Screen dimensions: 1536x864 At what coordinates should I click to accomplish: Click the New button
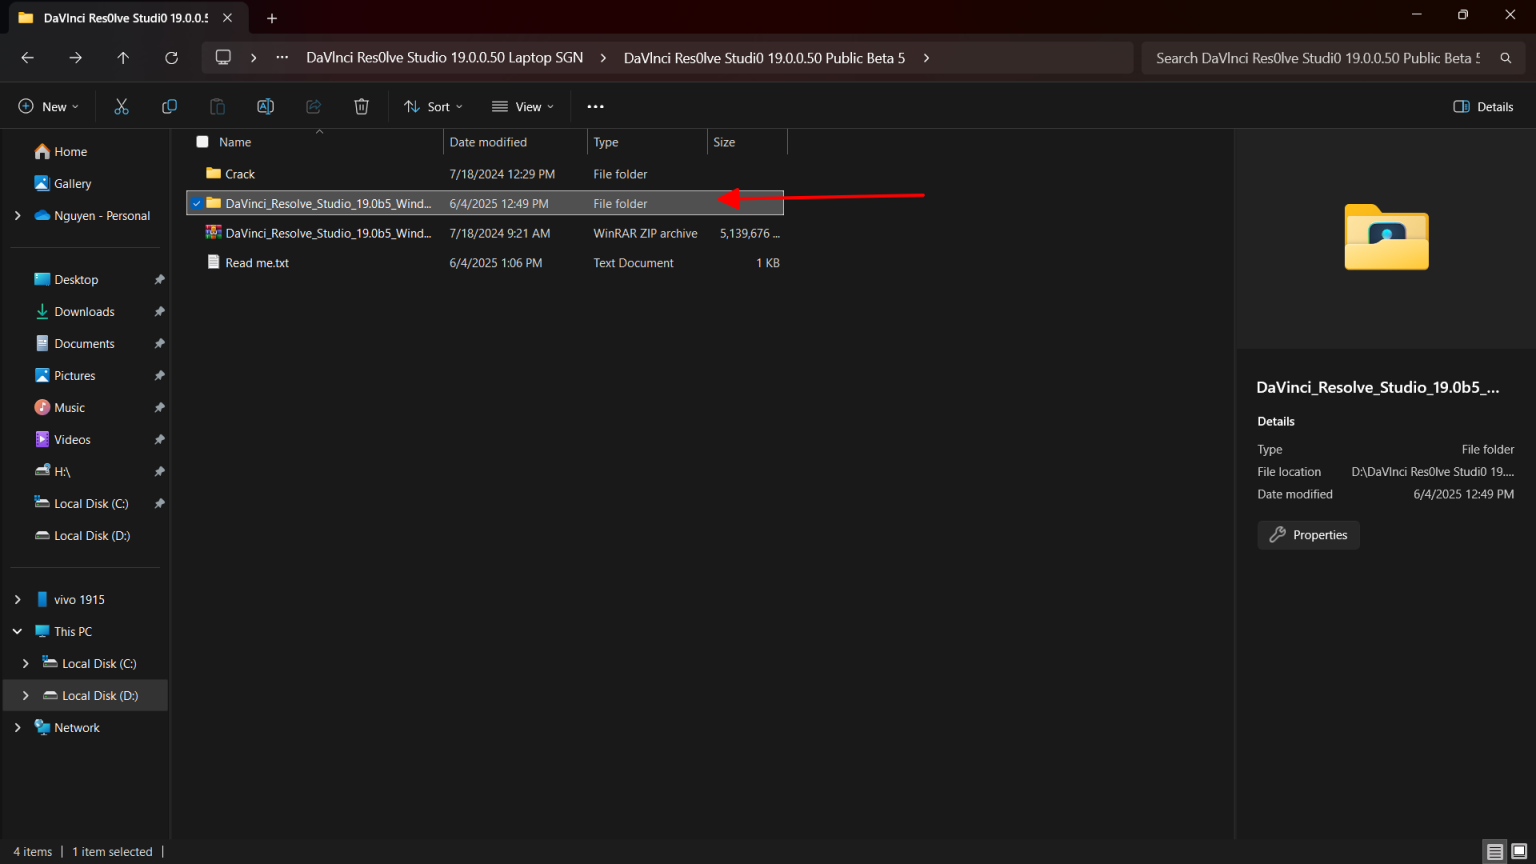tap(48, 107)
